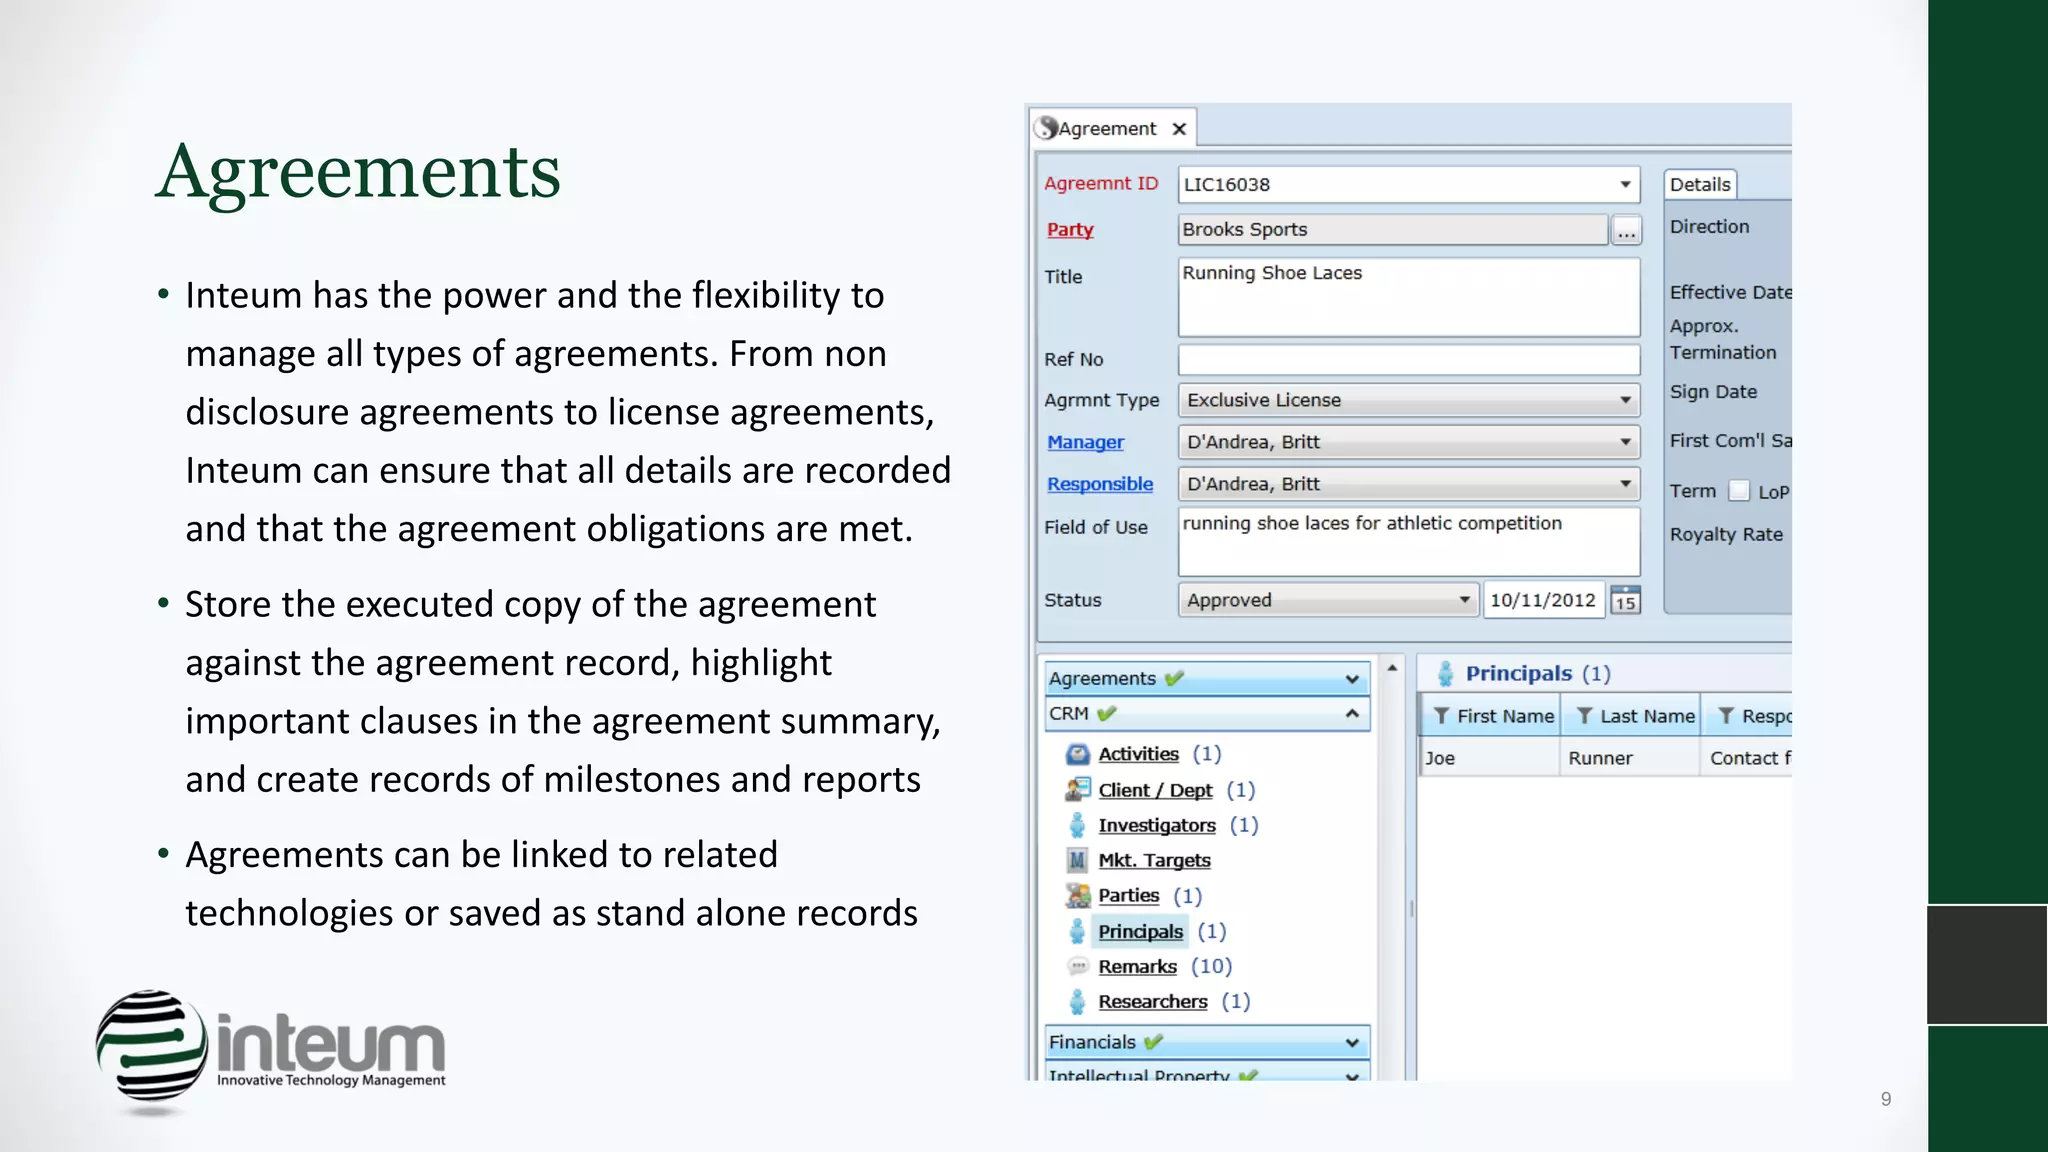Click the Investigators person icon
The width and height of the screenshot is (2048, 1152).
coord(1077,825)
